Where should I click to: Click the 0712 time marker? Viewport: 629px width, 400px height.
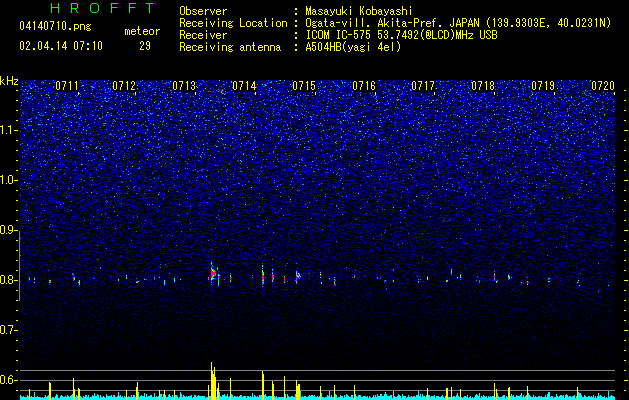point(124,85)
